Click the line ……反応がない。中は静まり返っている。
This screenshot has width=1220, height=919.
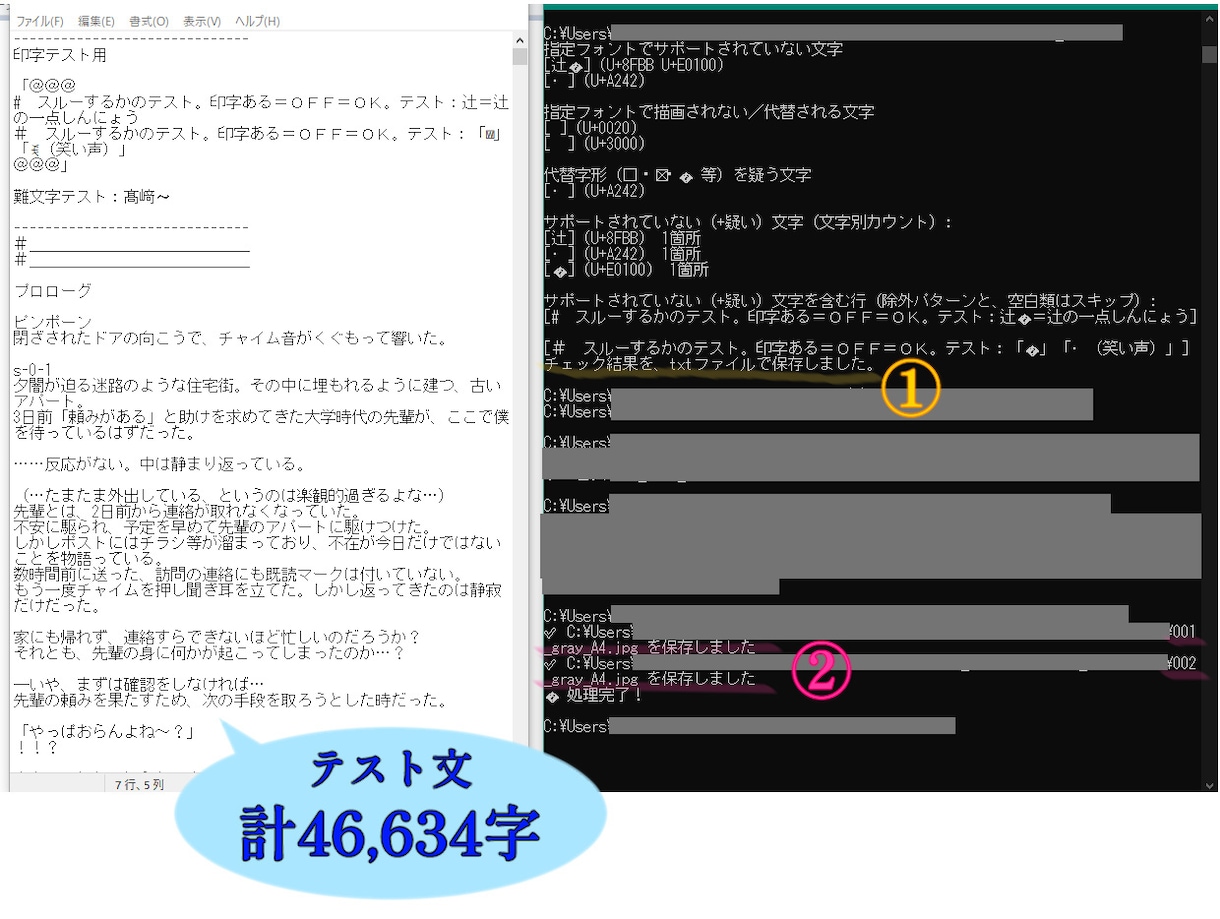[x=159, y=464]
